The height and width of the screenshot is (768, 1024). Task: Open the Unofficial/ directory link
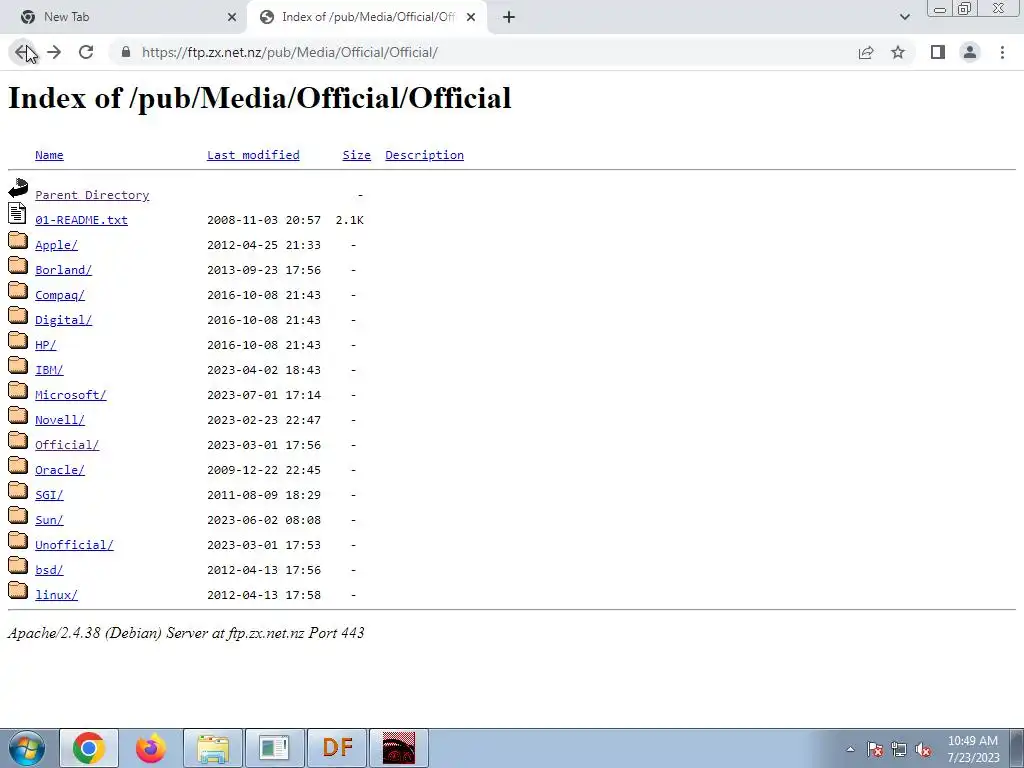pos(74,545)
